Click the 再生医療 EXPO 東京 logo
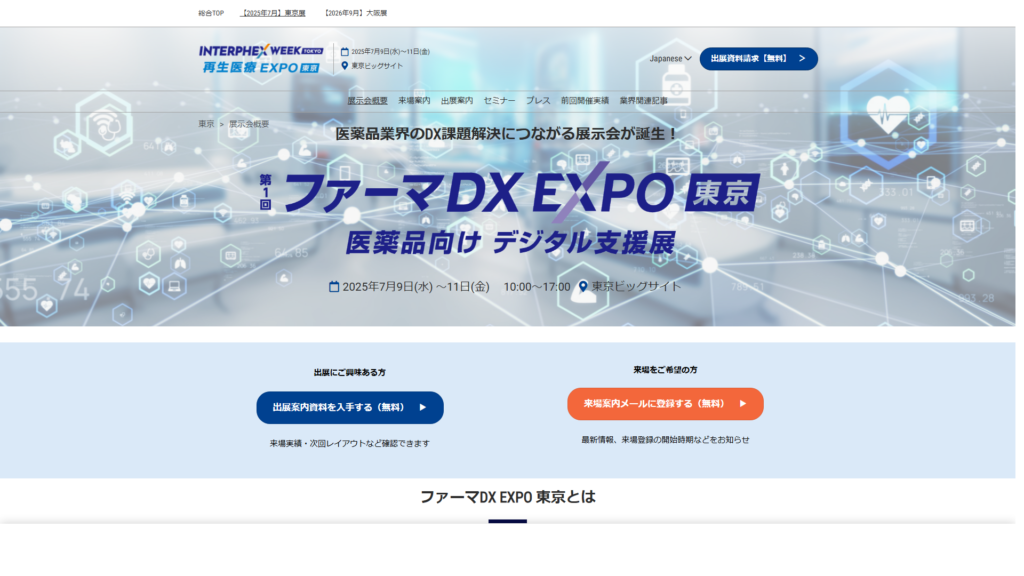The height and width of the screenshot is (576, 1024). (x=261, y=67)
